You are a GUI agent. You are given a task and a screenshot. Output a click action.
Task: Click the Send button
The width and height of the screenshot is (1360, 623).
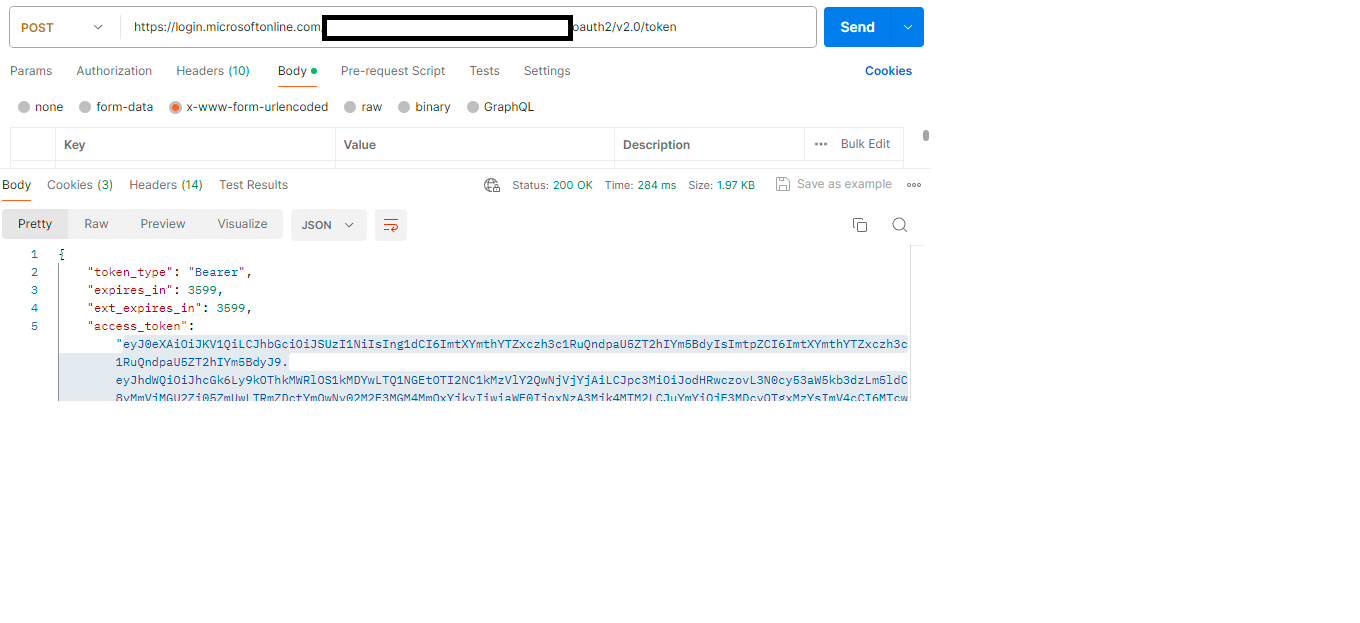coord(857,27)
